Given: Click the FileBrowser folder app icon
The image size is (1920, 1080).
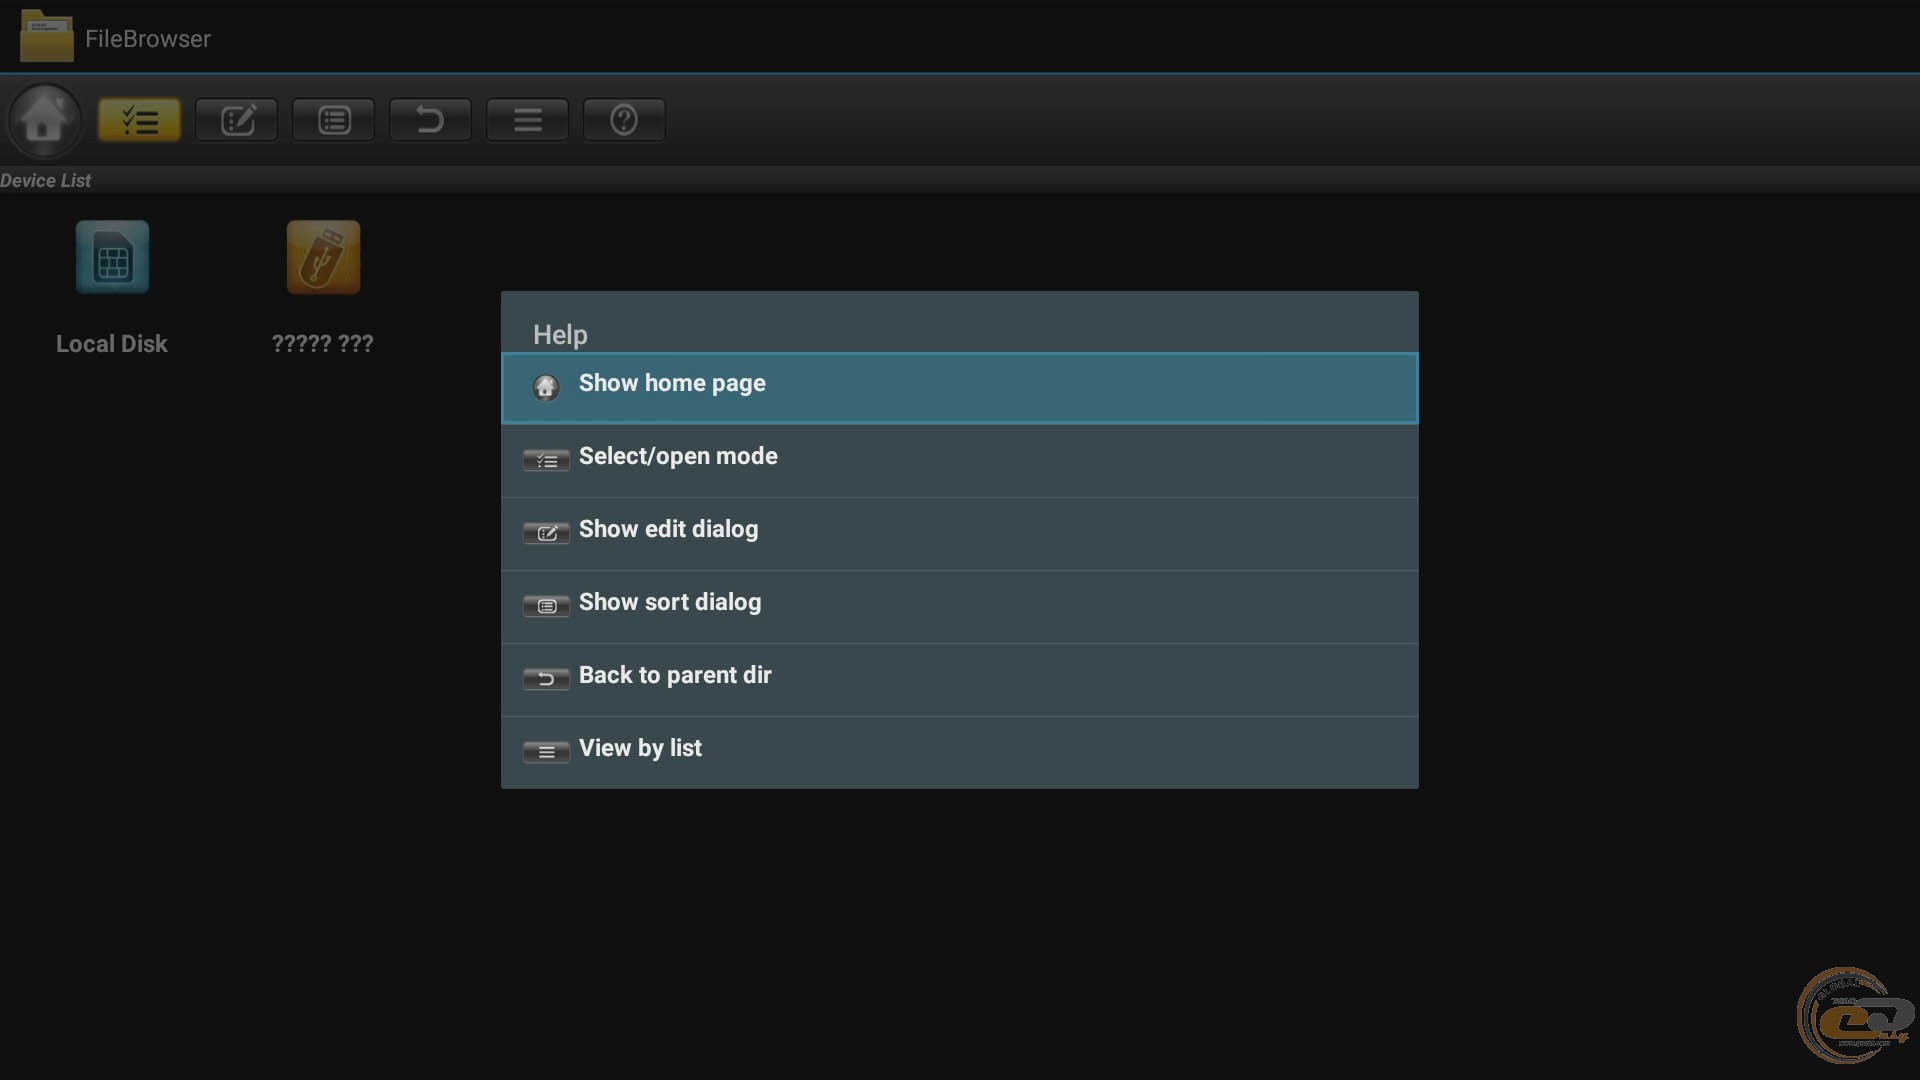Looking at the screenshot, I should (46, 37).
